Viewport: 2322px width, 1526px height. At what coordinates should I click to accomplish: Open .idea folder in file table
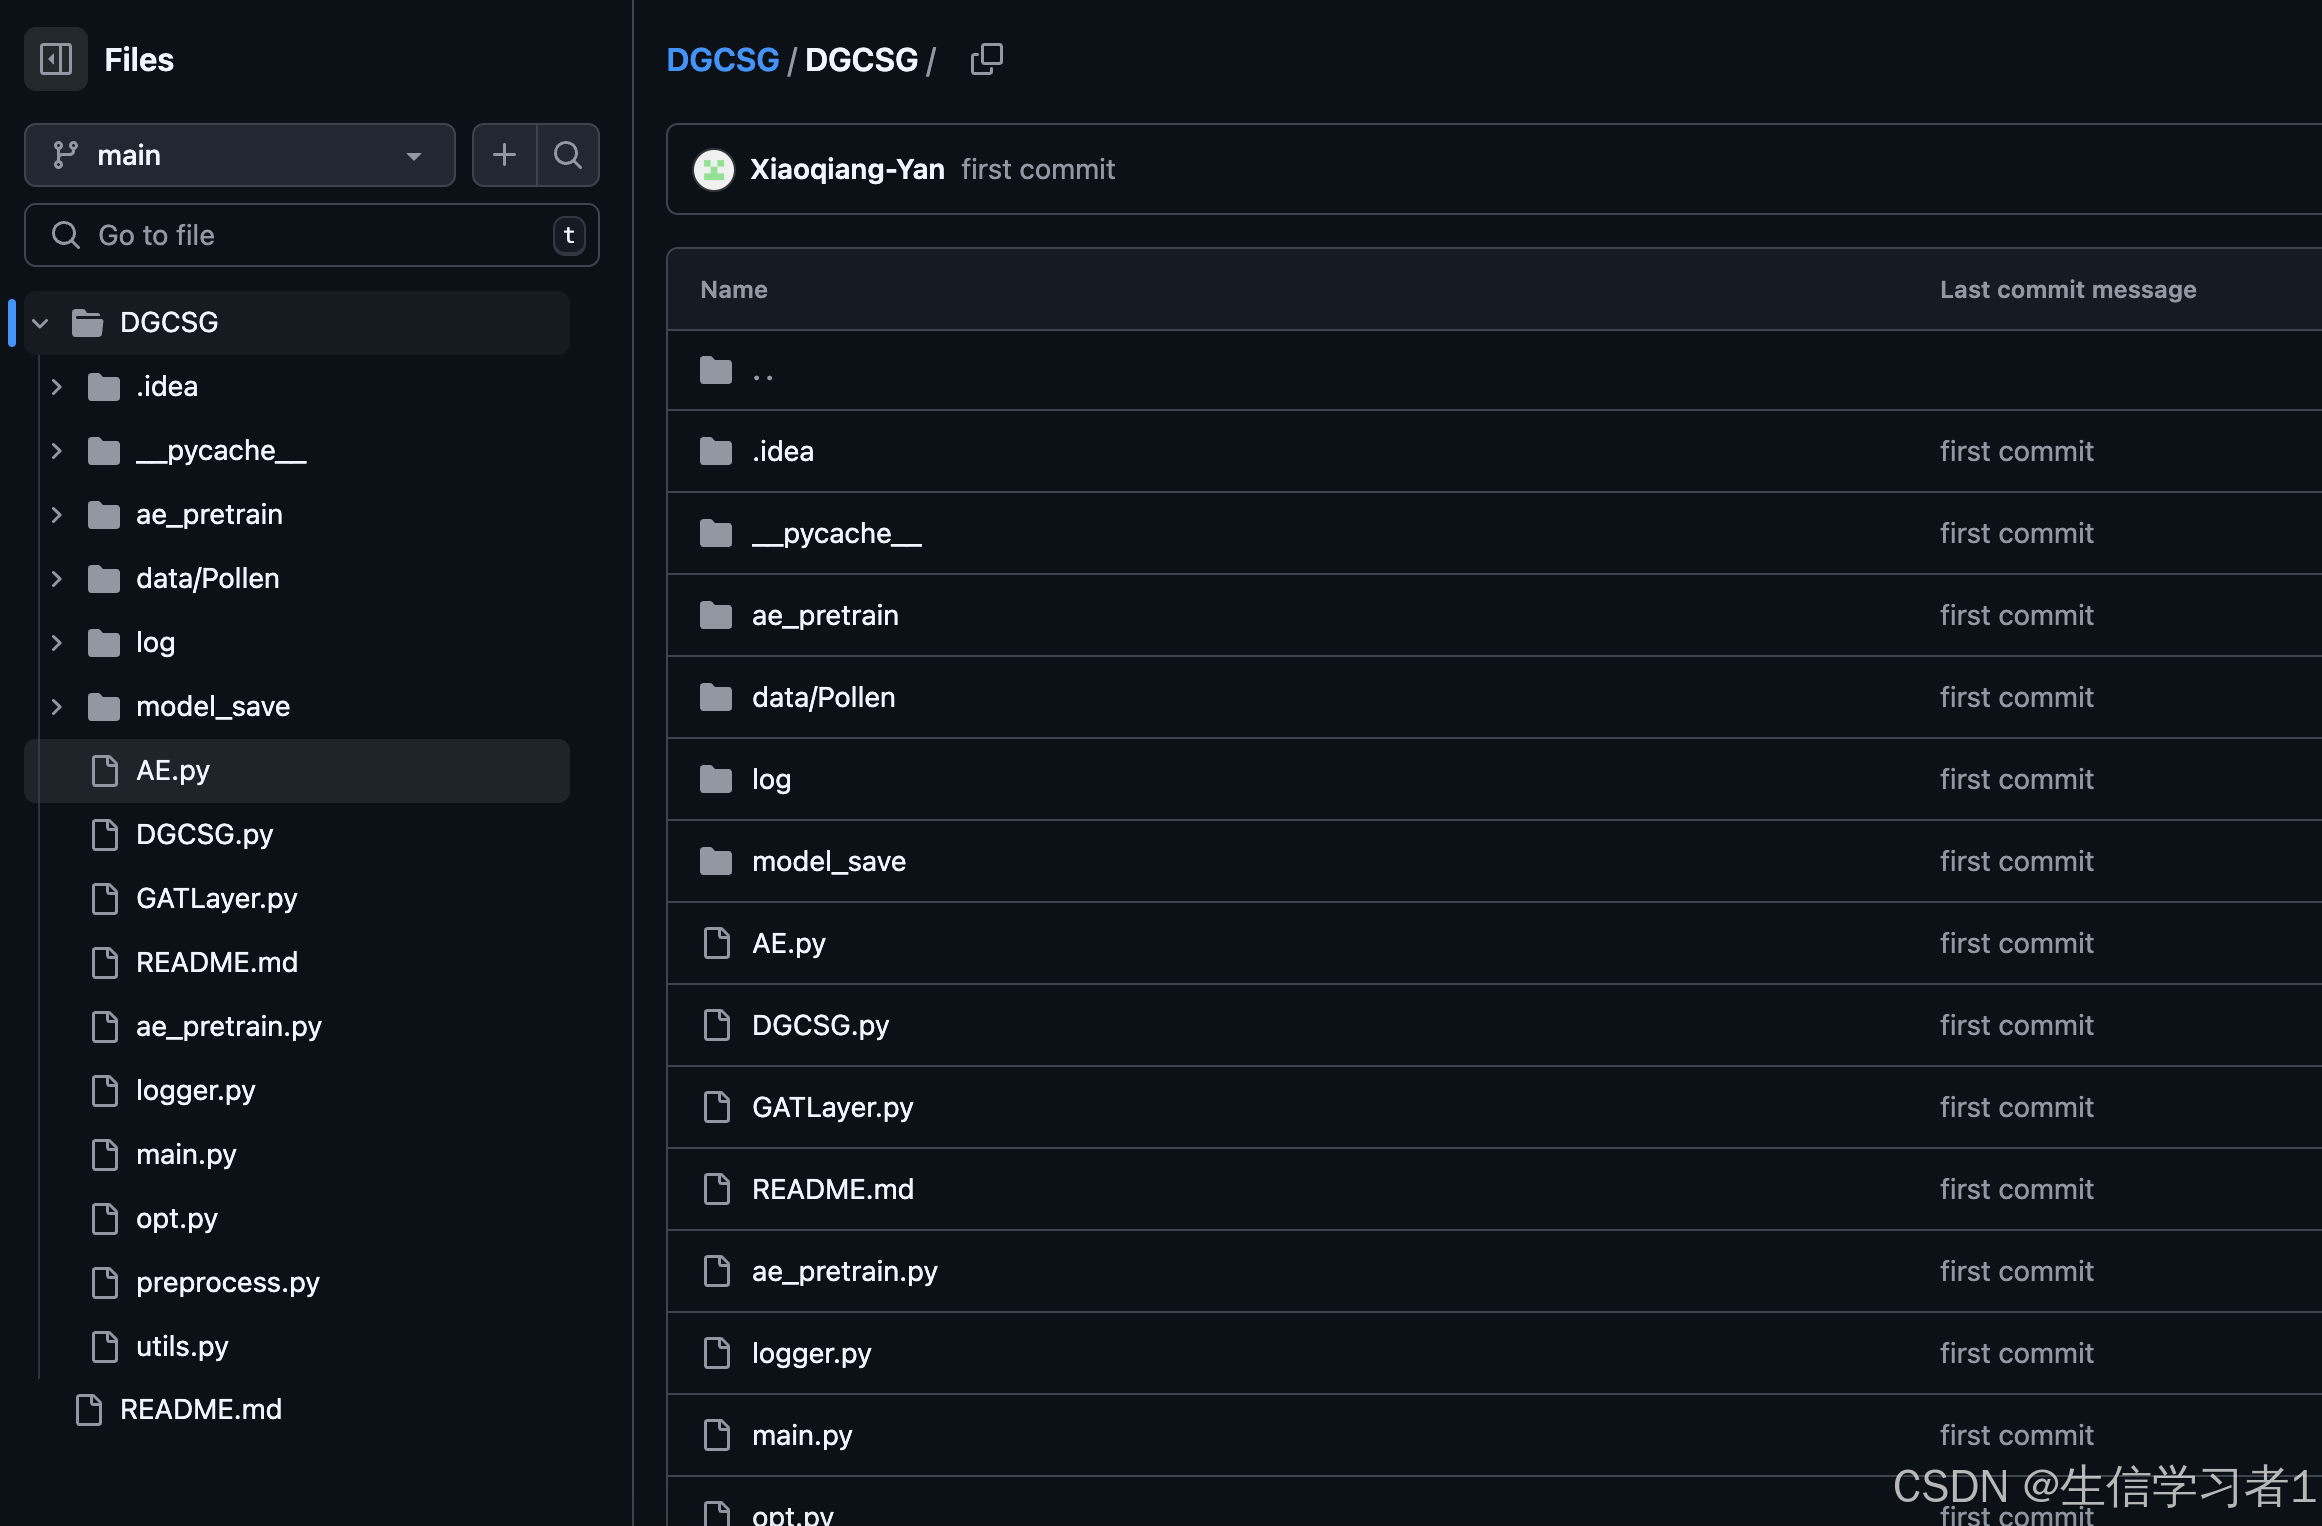click(x=783, y=452)
